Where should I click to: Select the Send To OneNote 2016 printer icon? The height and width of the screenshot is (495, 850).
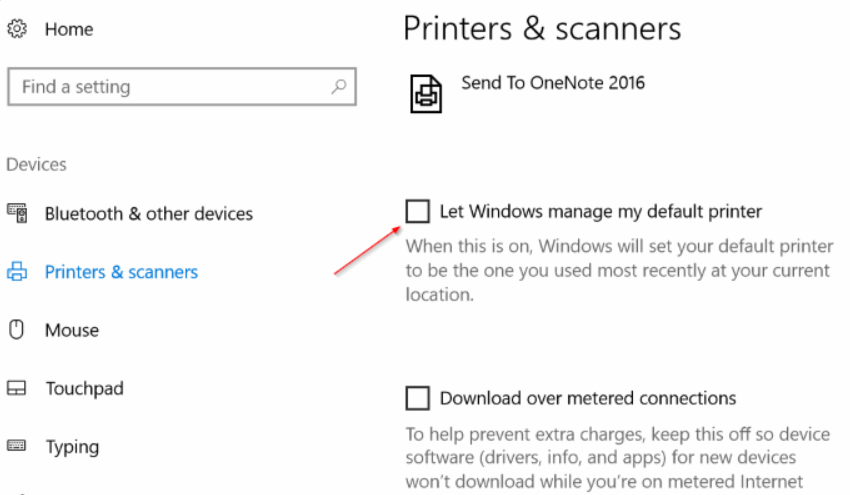pyautogui.click(x=427, y=92)
